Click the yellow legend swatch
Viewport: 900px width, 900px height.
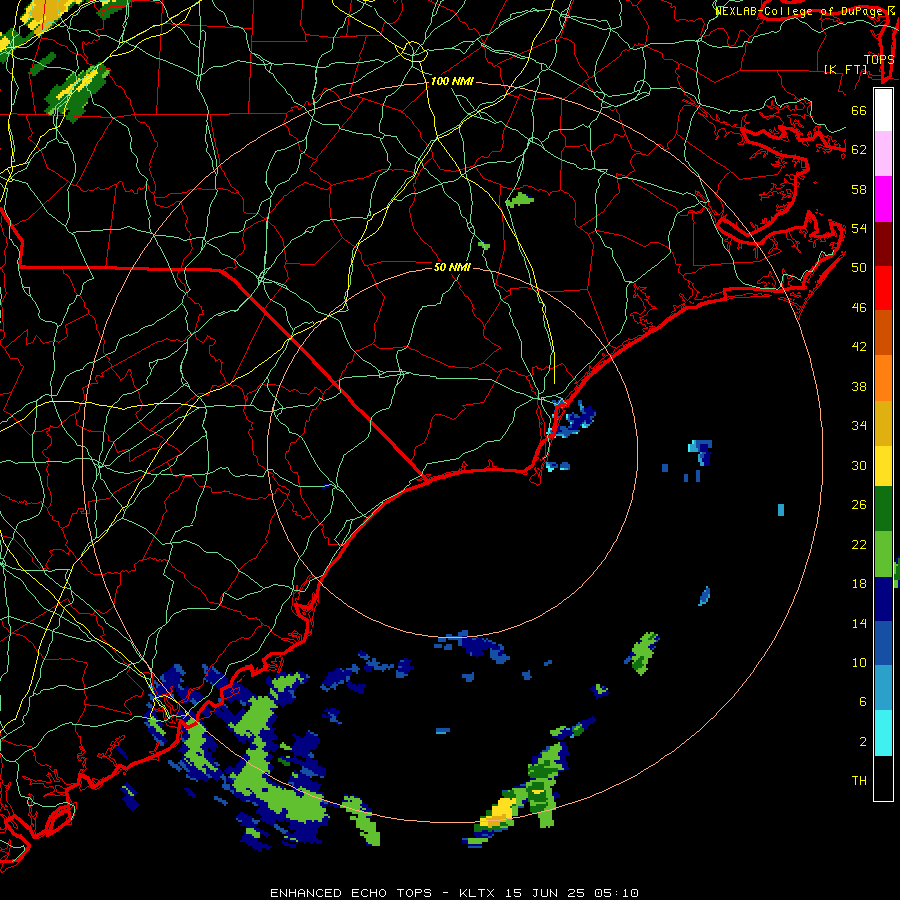(x=883, y=465)
